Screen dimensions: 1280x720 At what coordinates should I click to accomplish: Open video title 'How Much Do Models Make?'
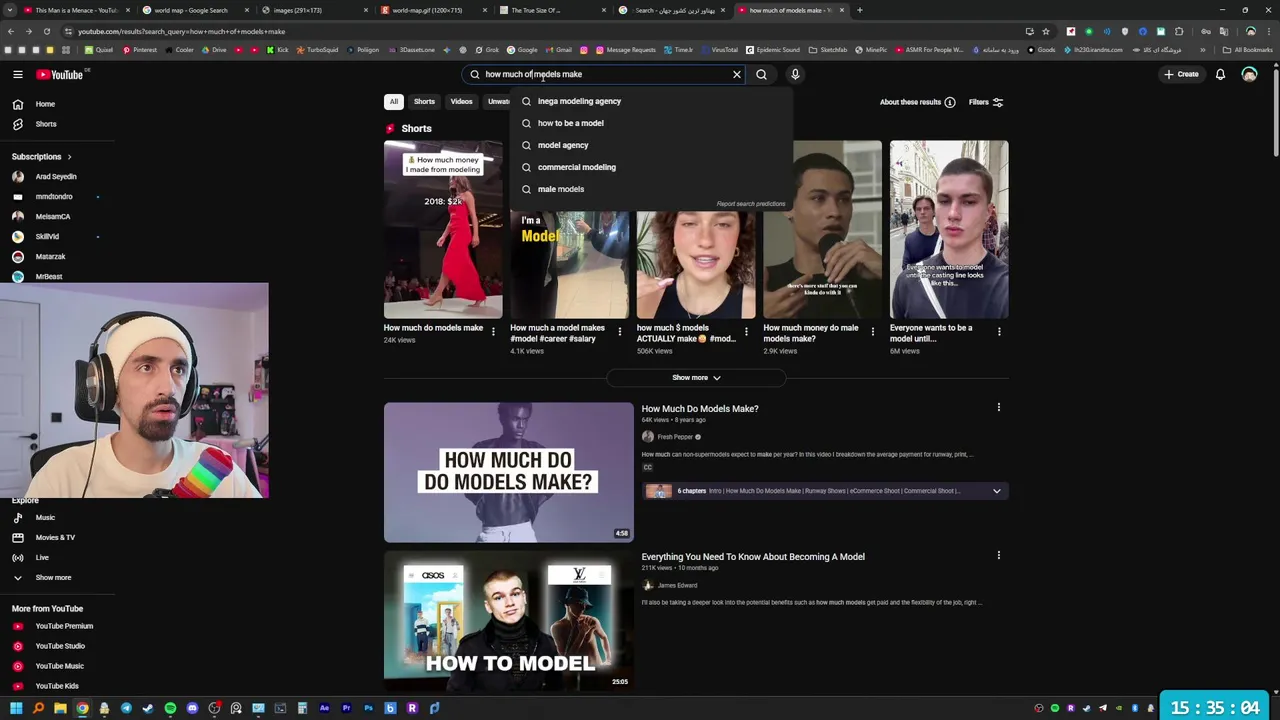tap(700, 408)
